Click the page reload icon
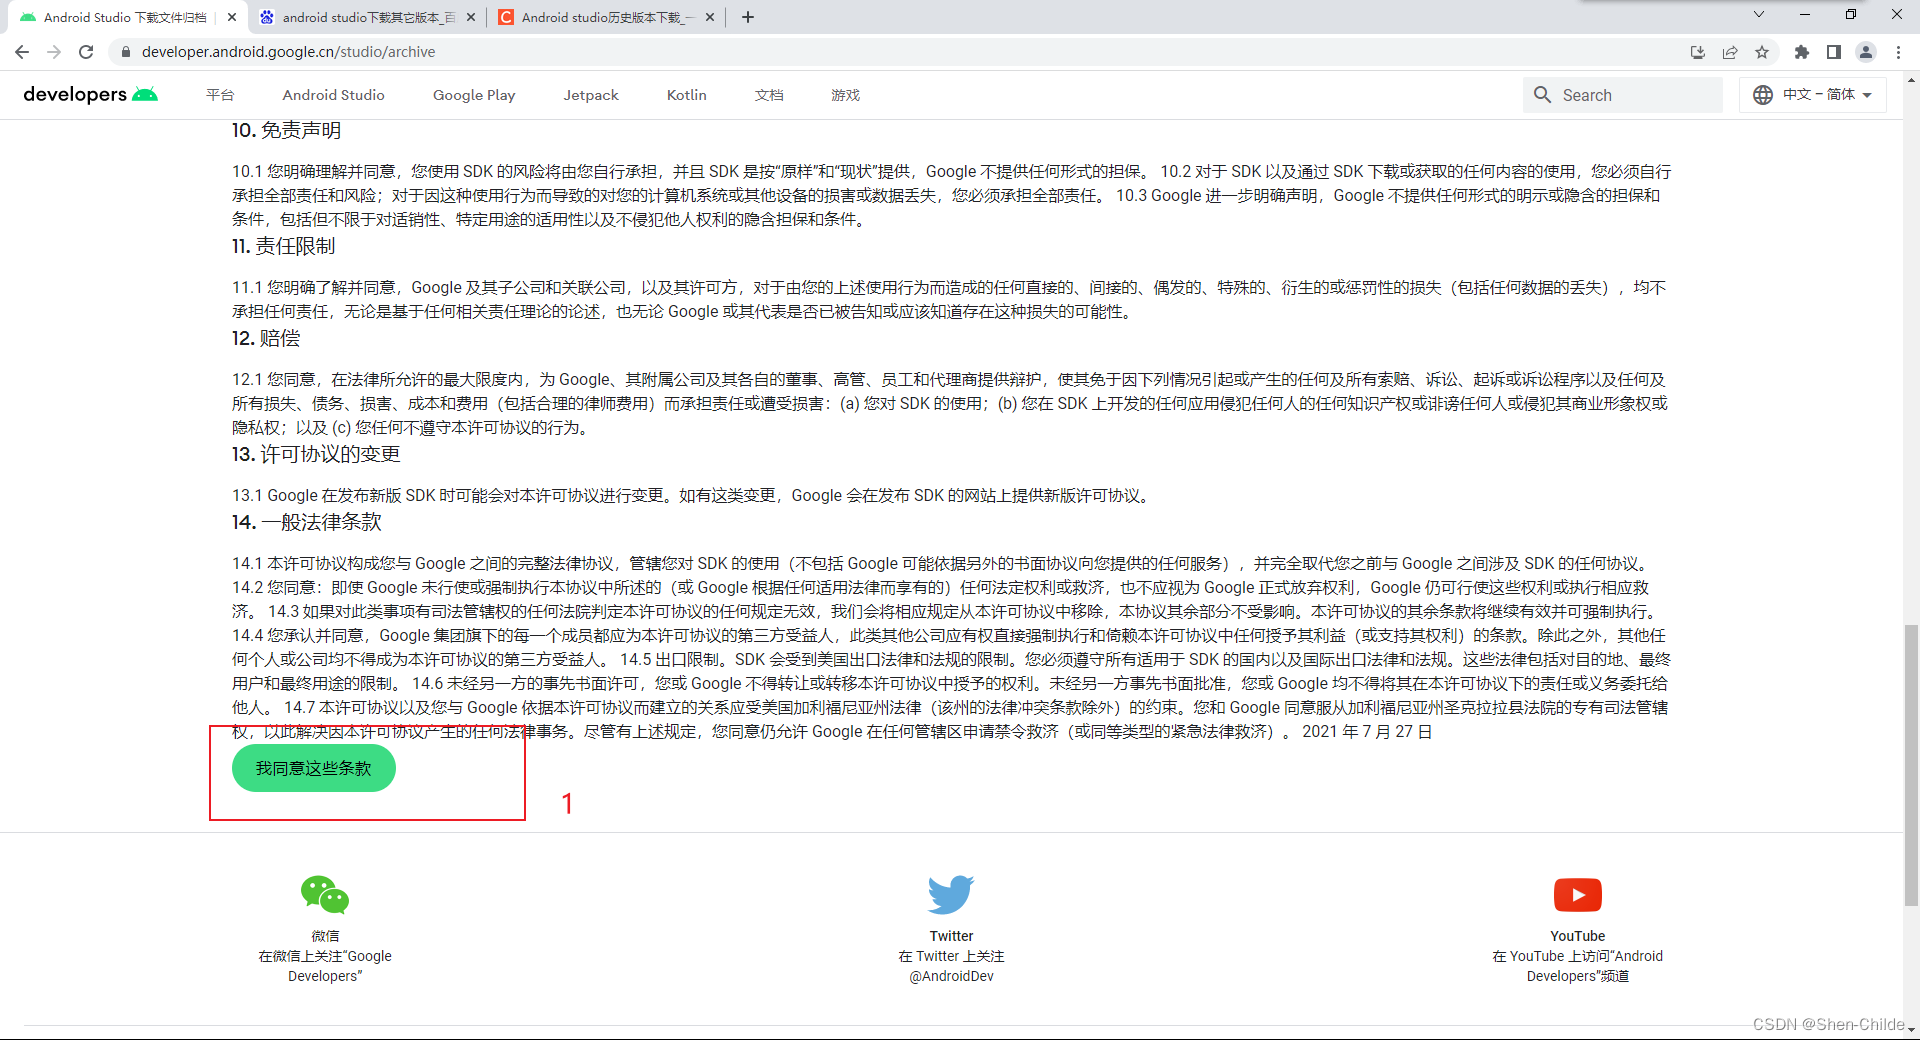Viewport: 1920px width, 1040px height. click(86, 52)
